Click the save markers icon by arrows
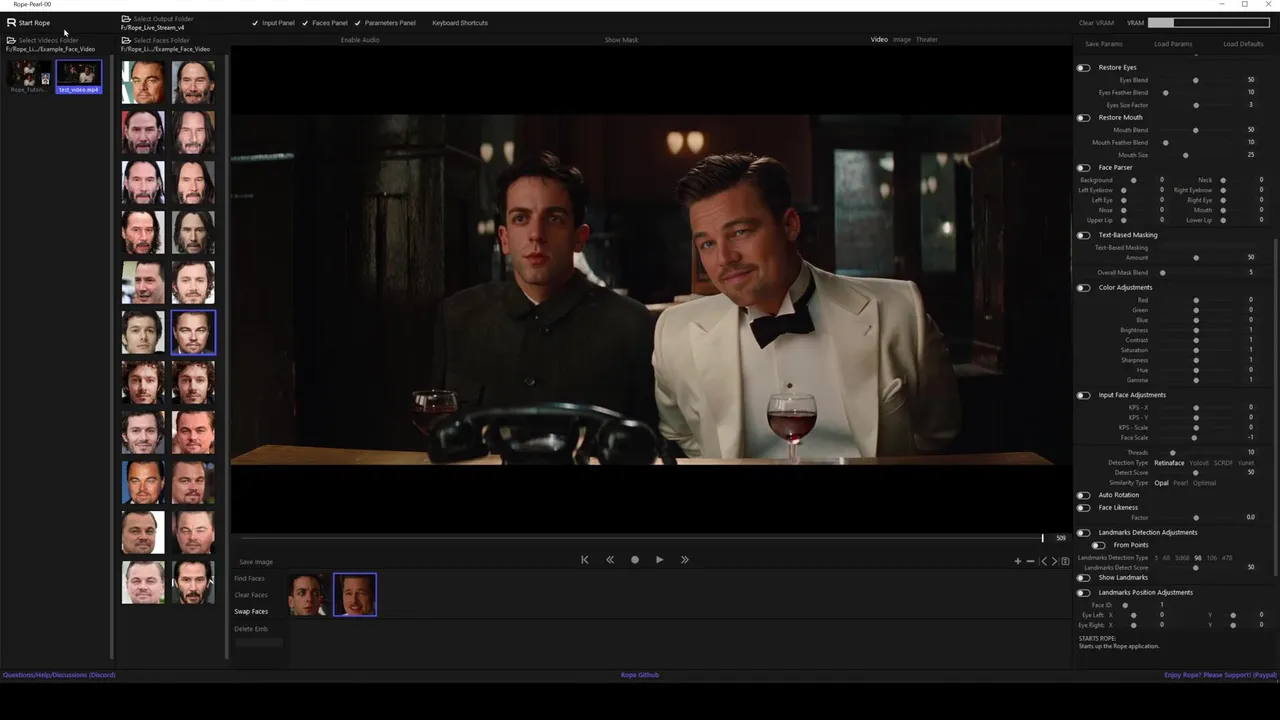 pos(1065,561)
